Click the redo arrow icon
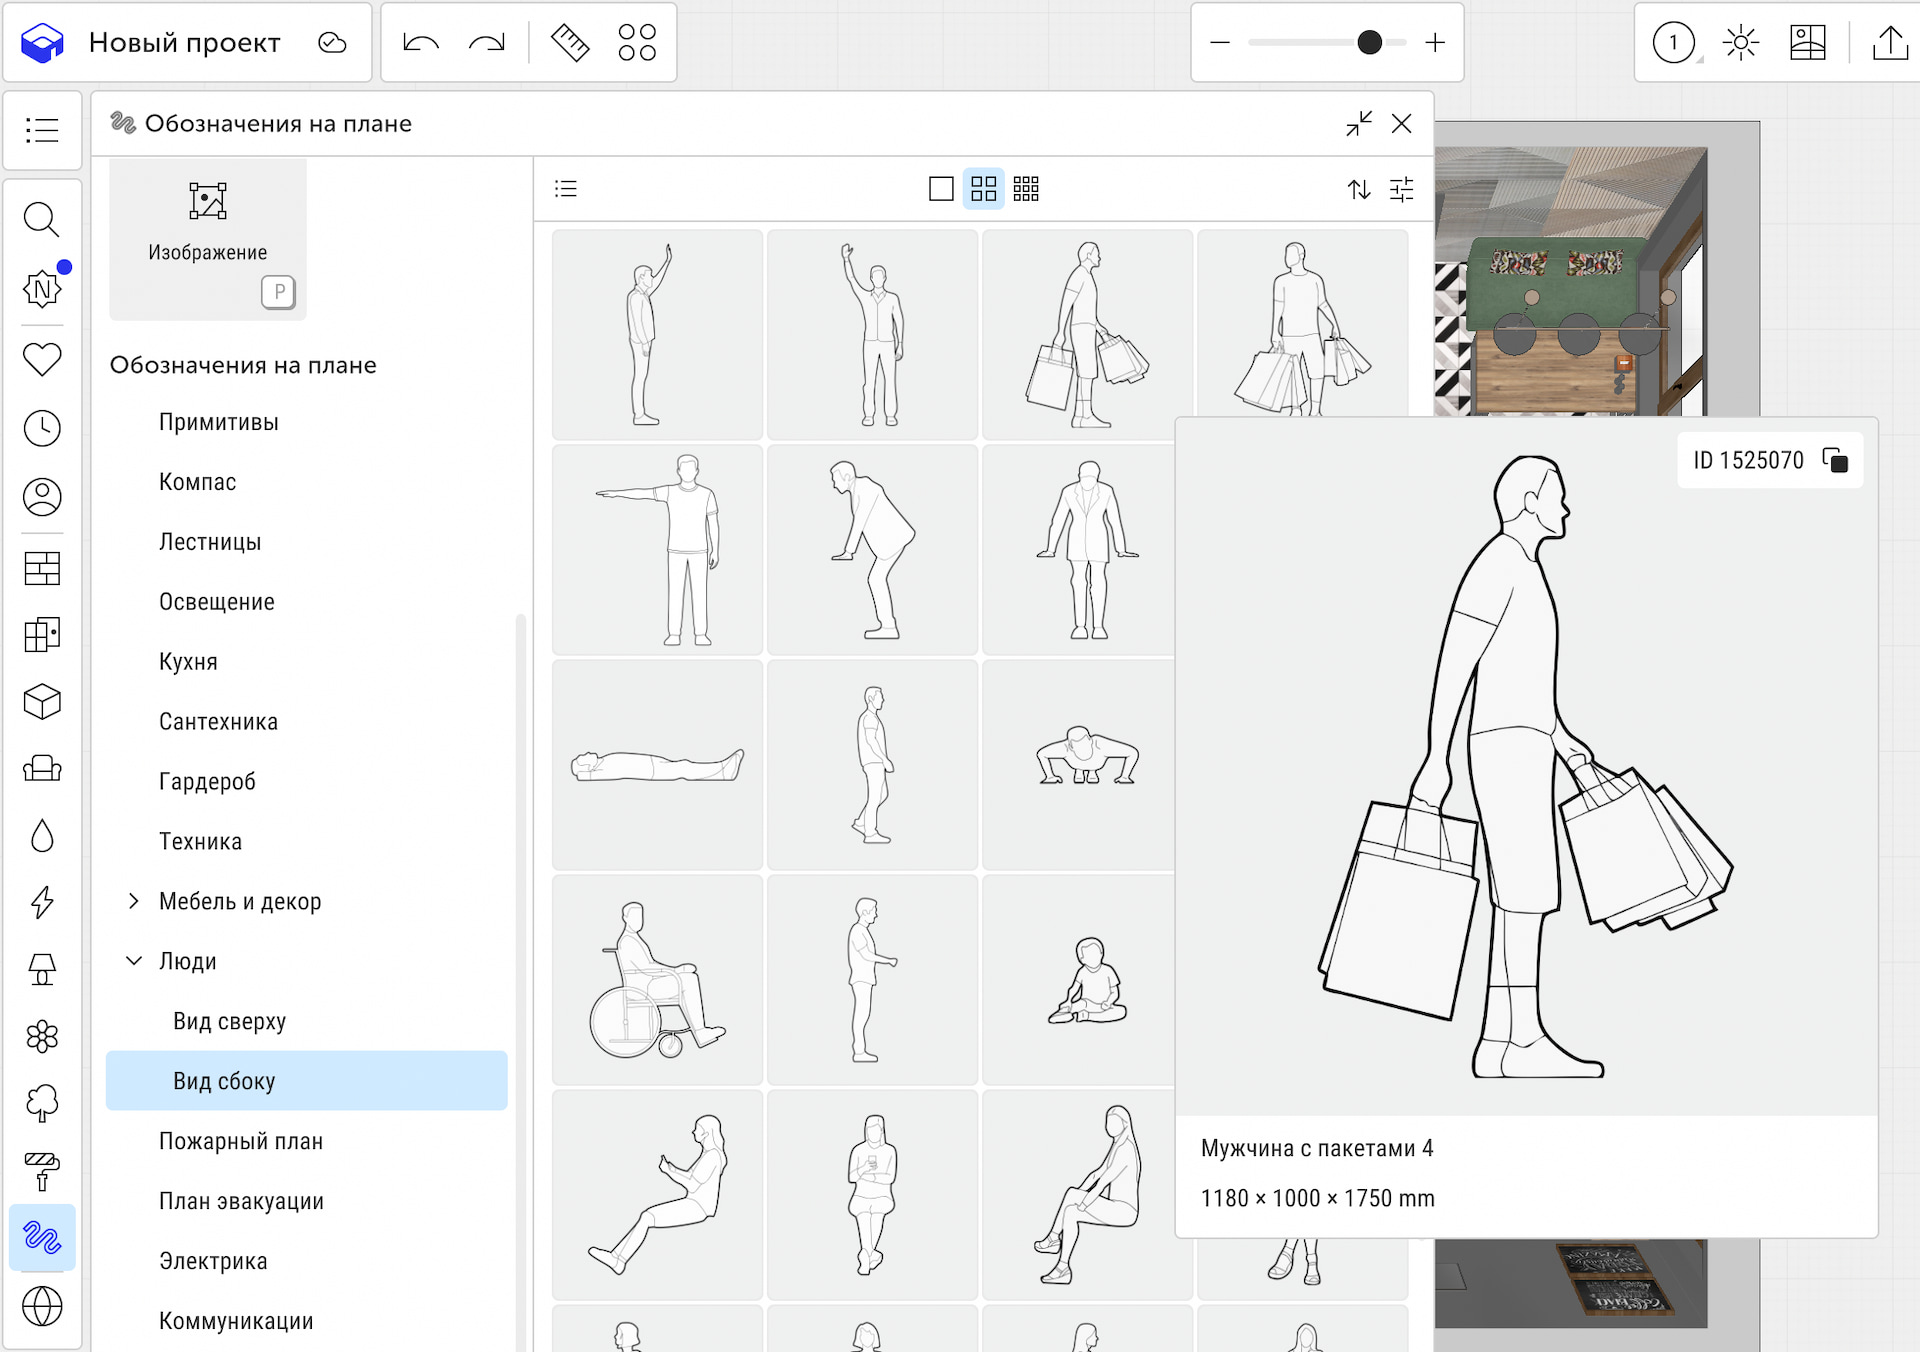The image size is (1920, 1352). pyautogui.click(x=487, y=42)
